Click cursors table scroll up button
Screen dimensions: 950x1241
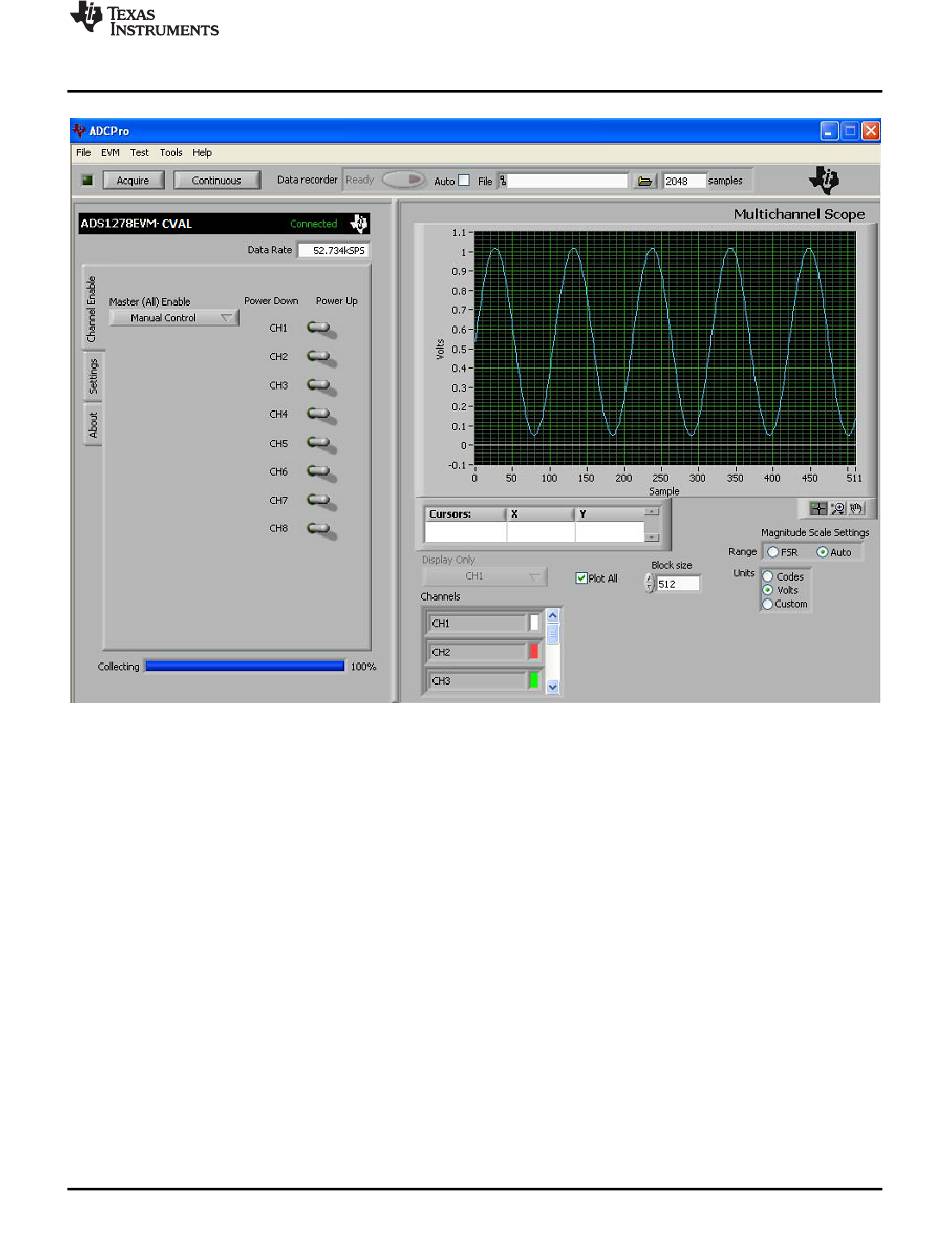click(653, 511)
